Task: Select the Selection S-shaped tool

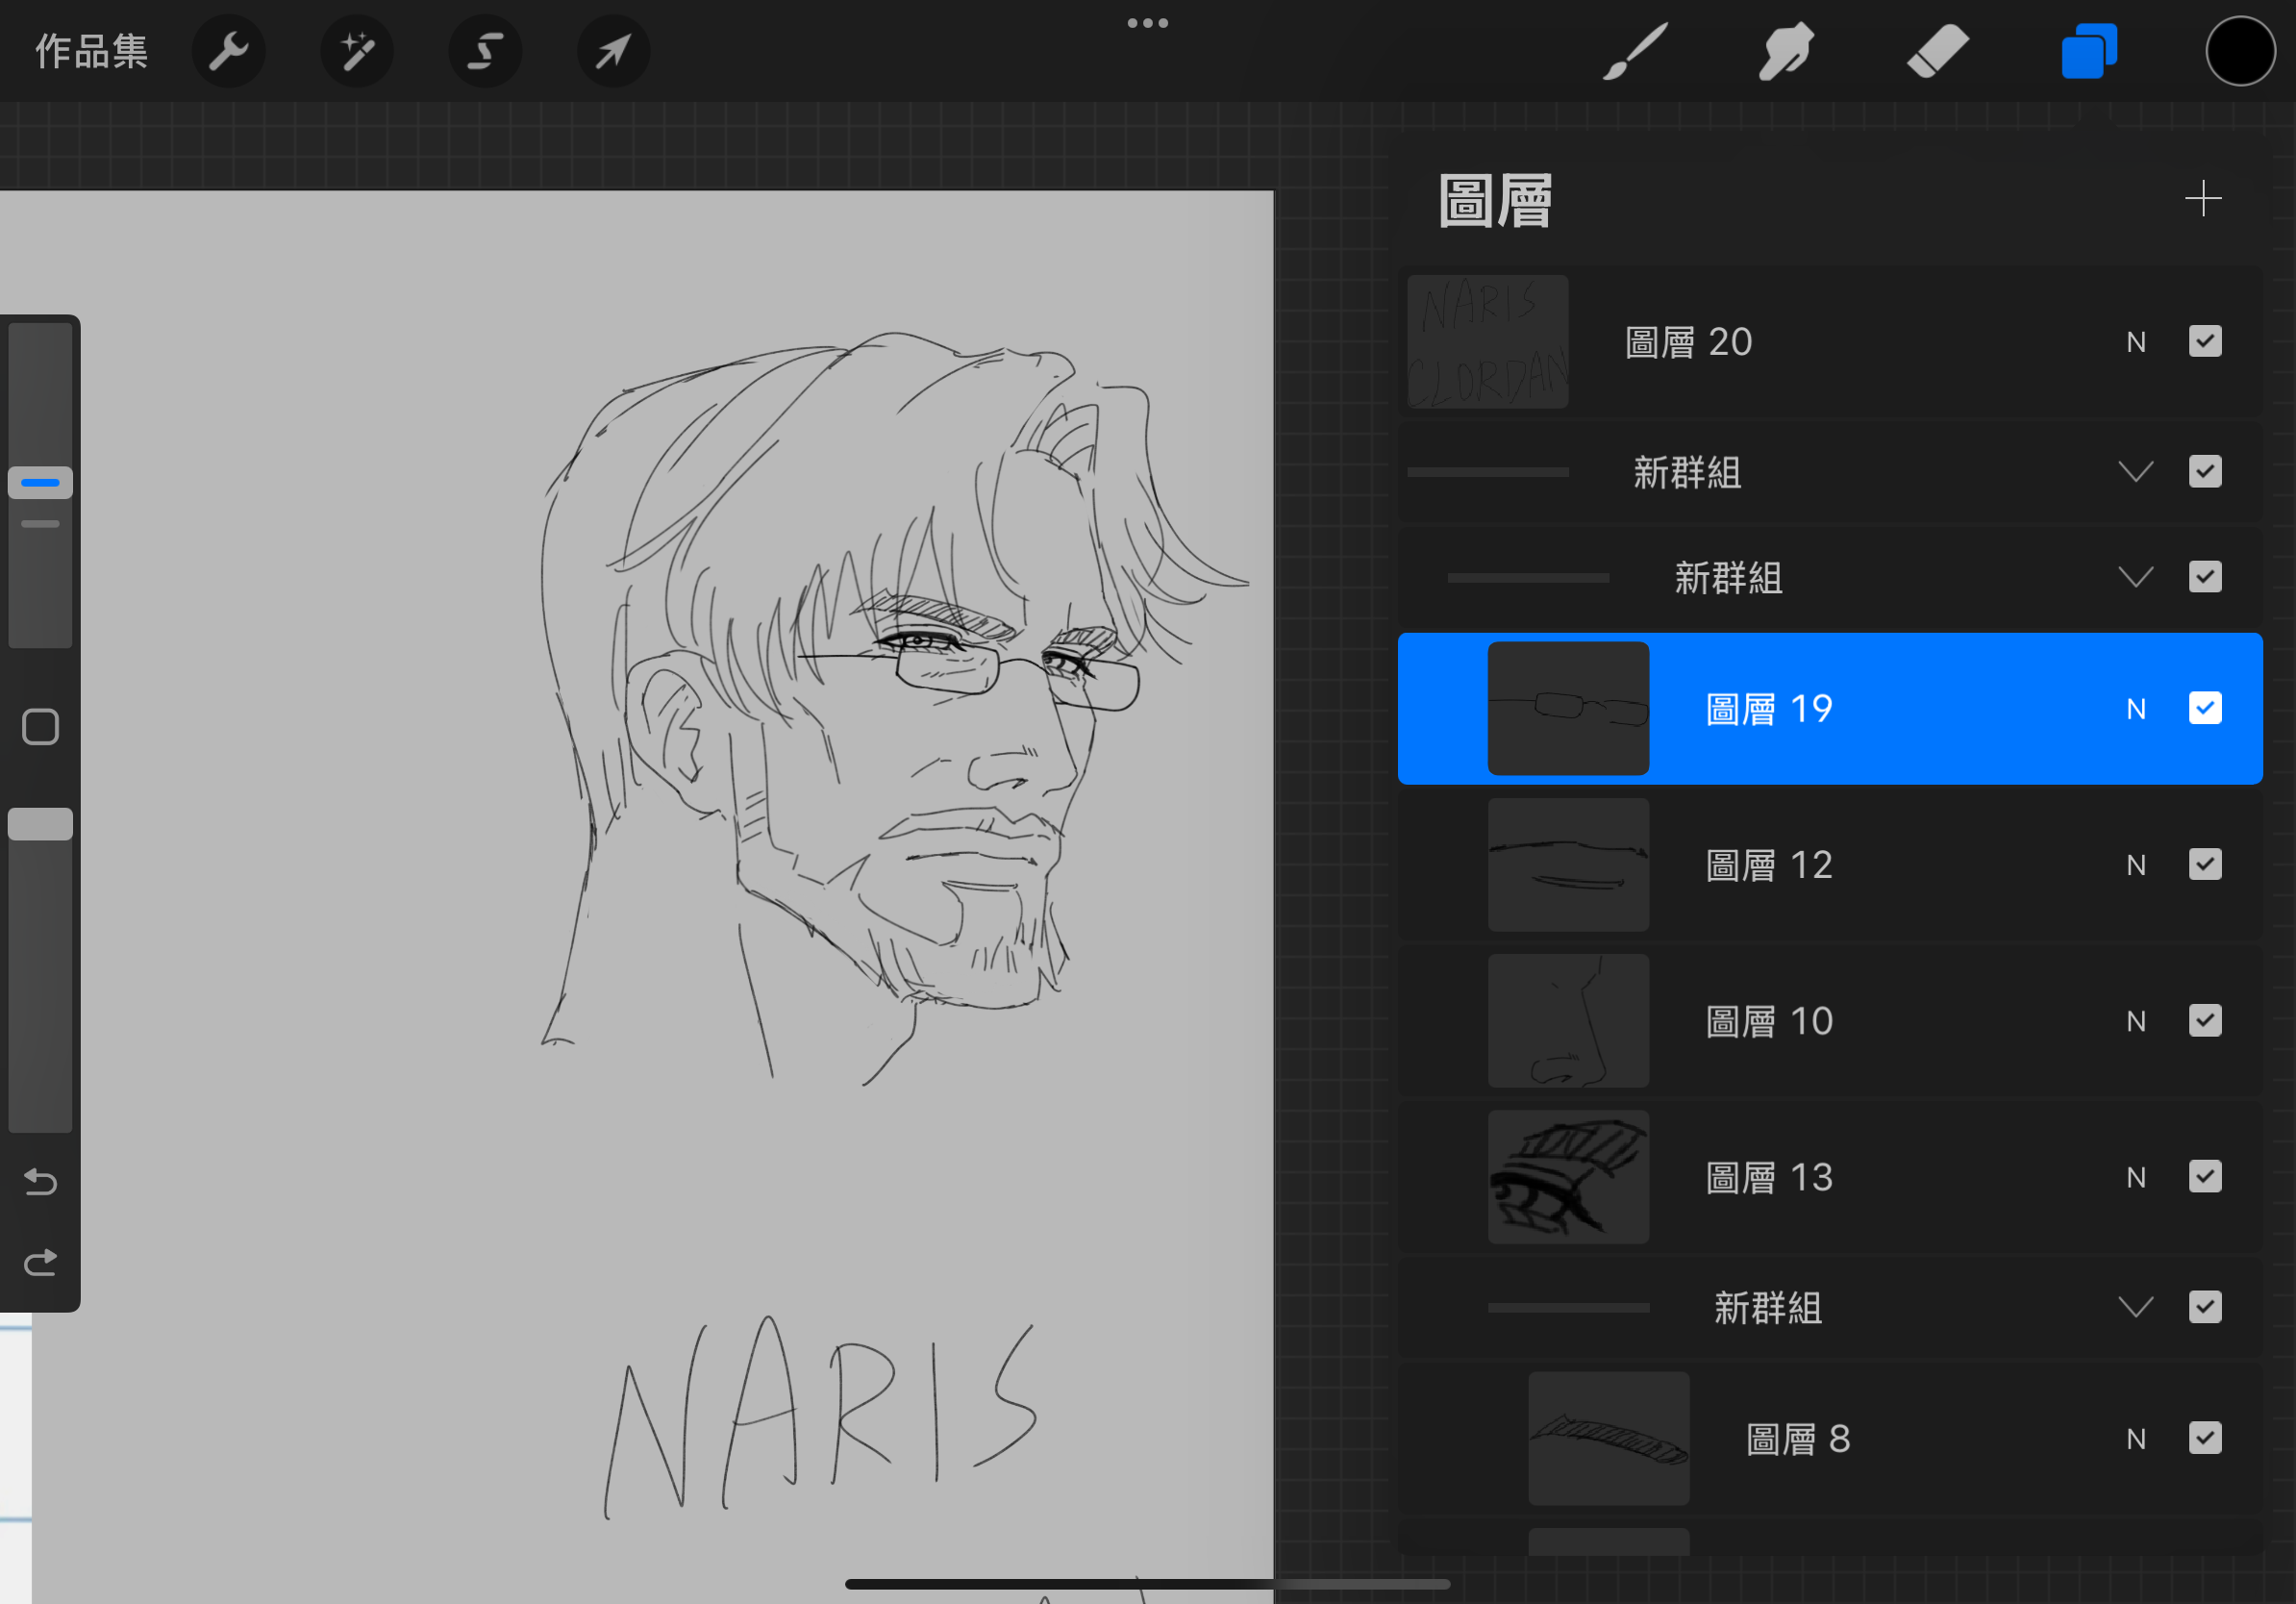Action: (485, 51)
